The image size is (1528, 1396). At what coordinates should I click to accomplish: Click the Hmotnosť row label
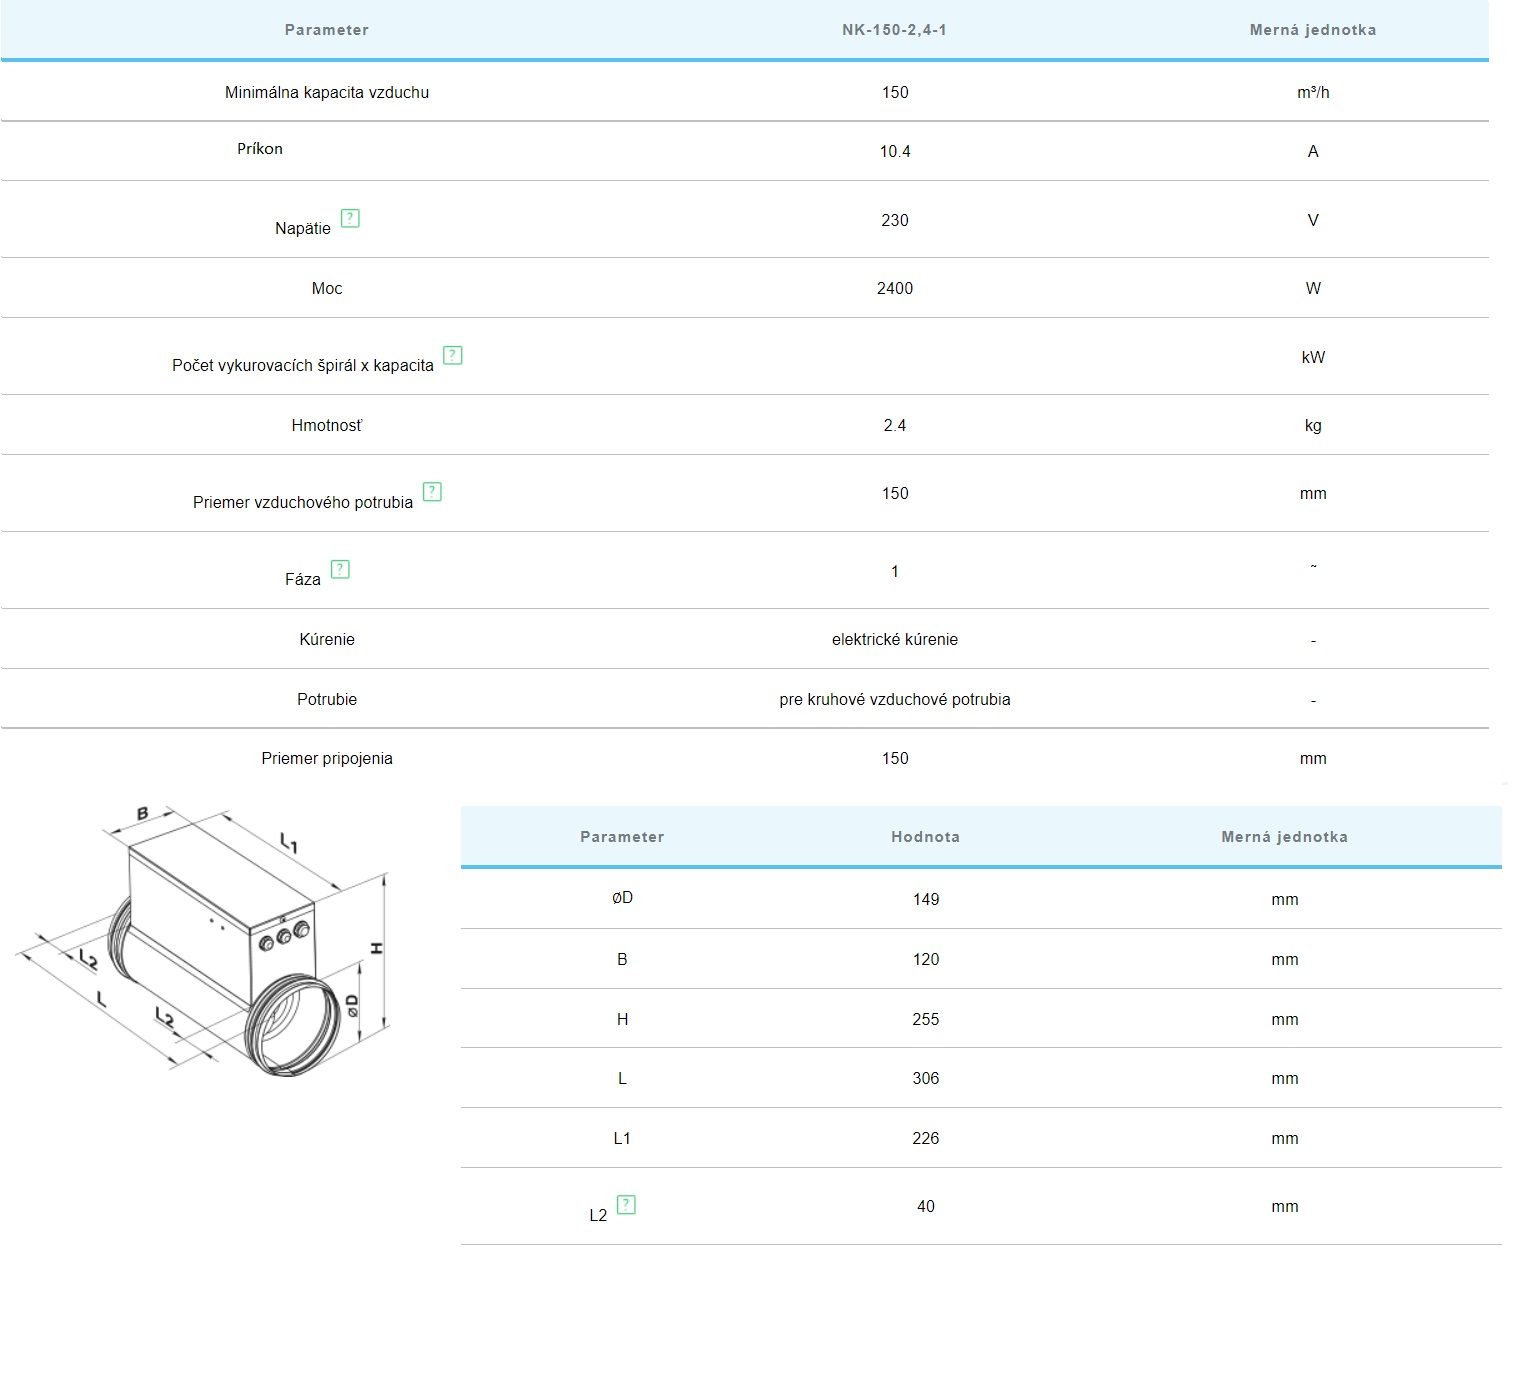point(326,425)
